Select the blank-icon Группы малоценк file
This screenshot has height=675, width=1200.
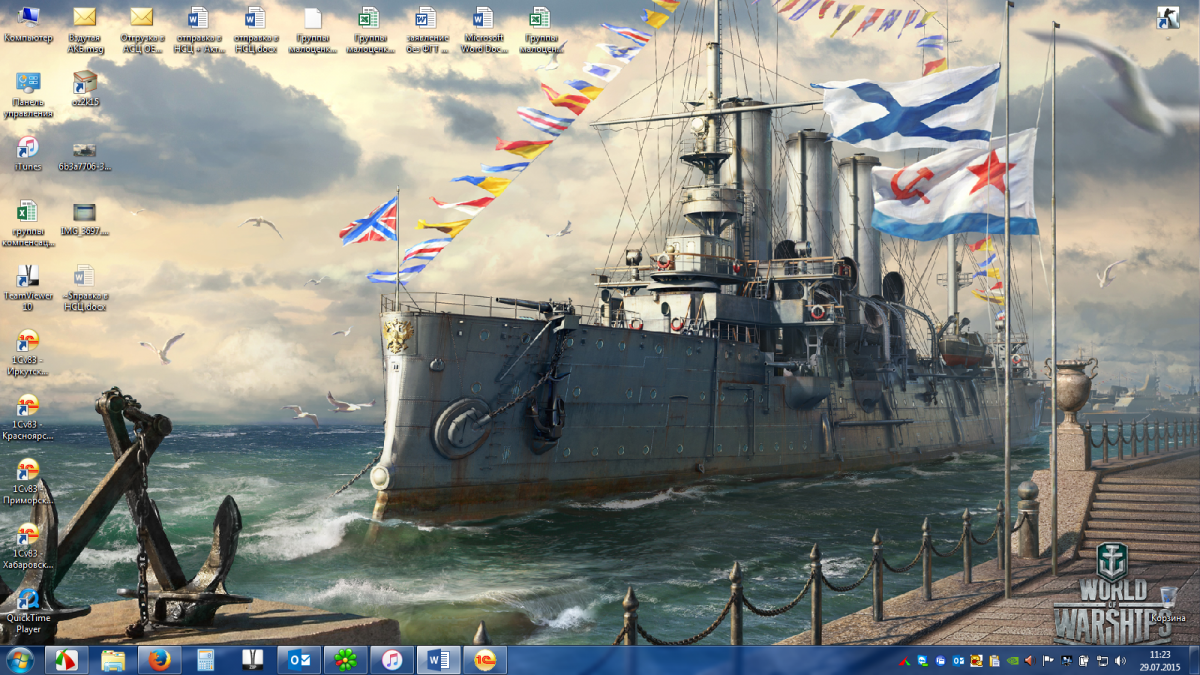point(312,29)
